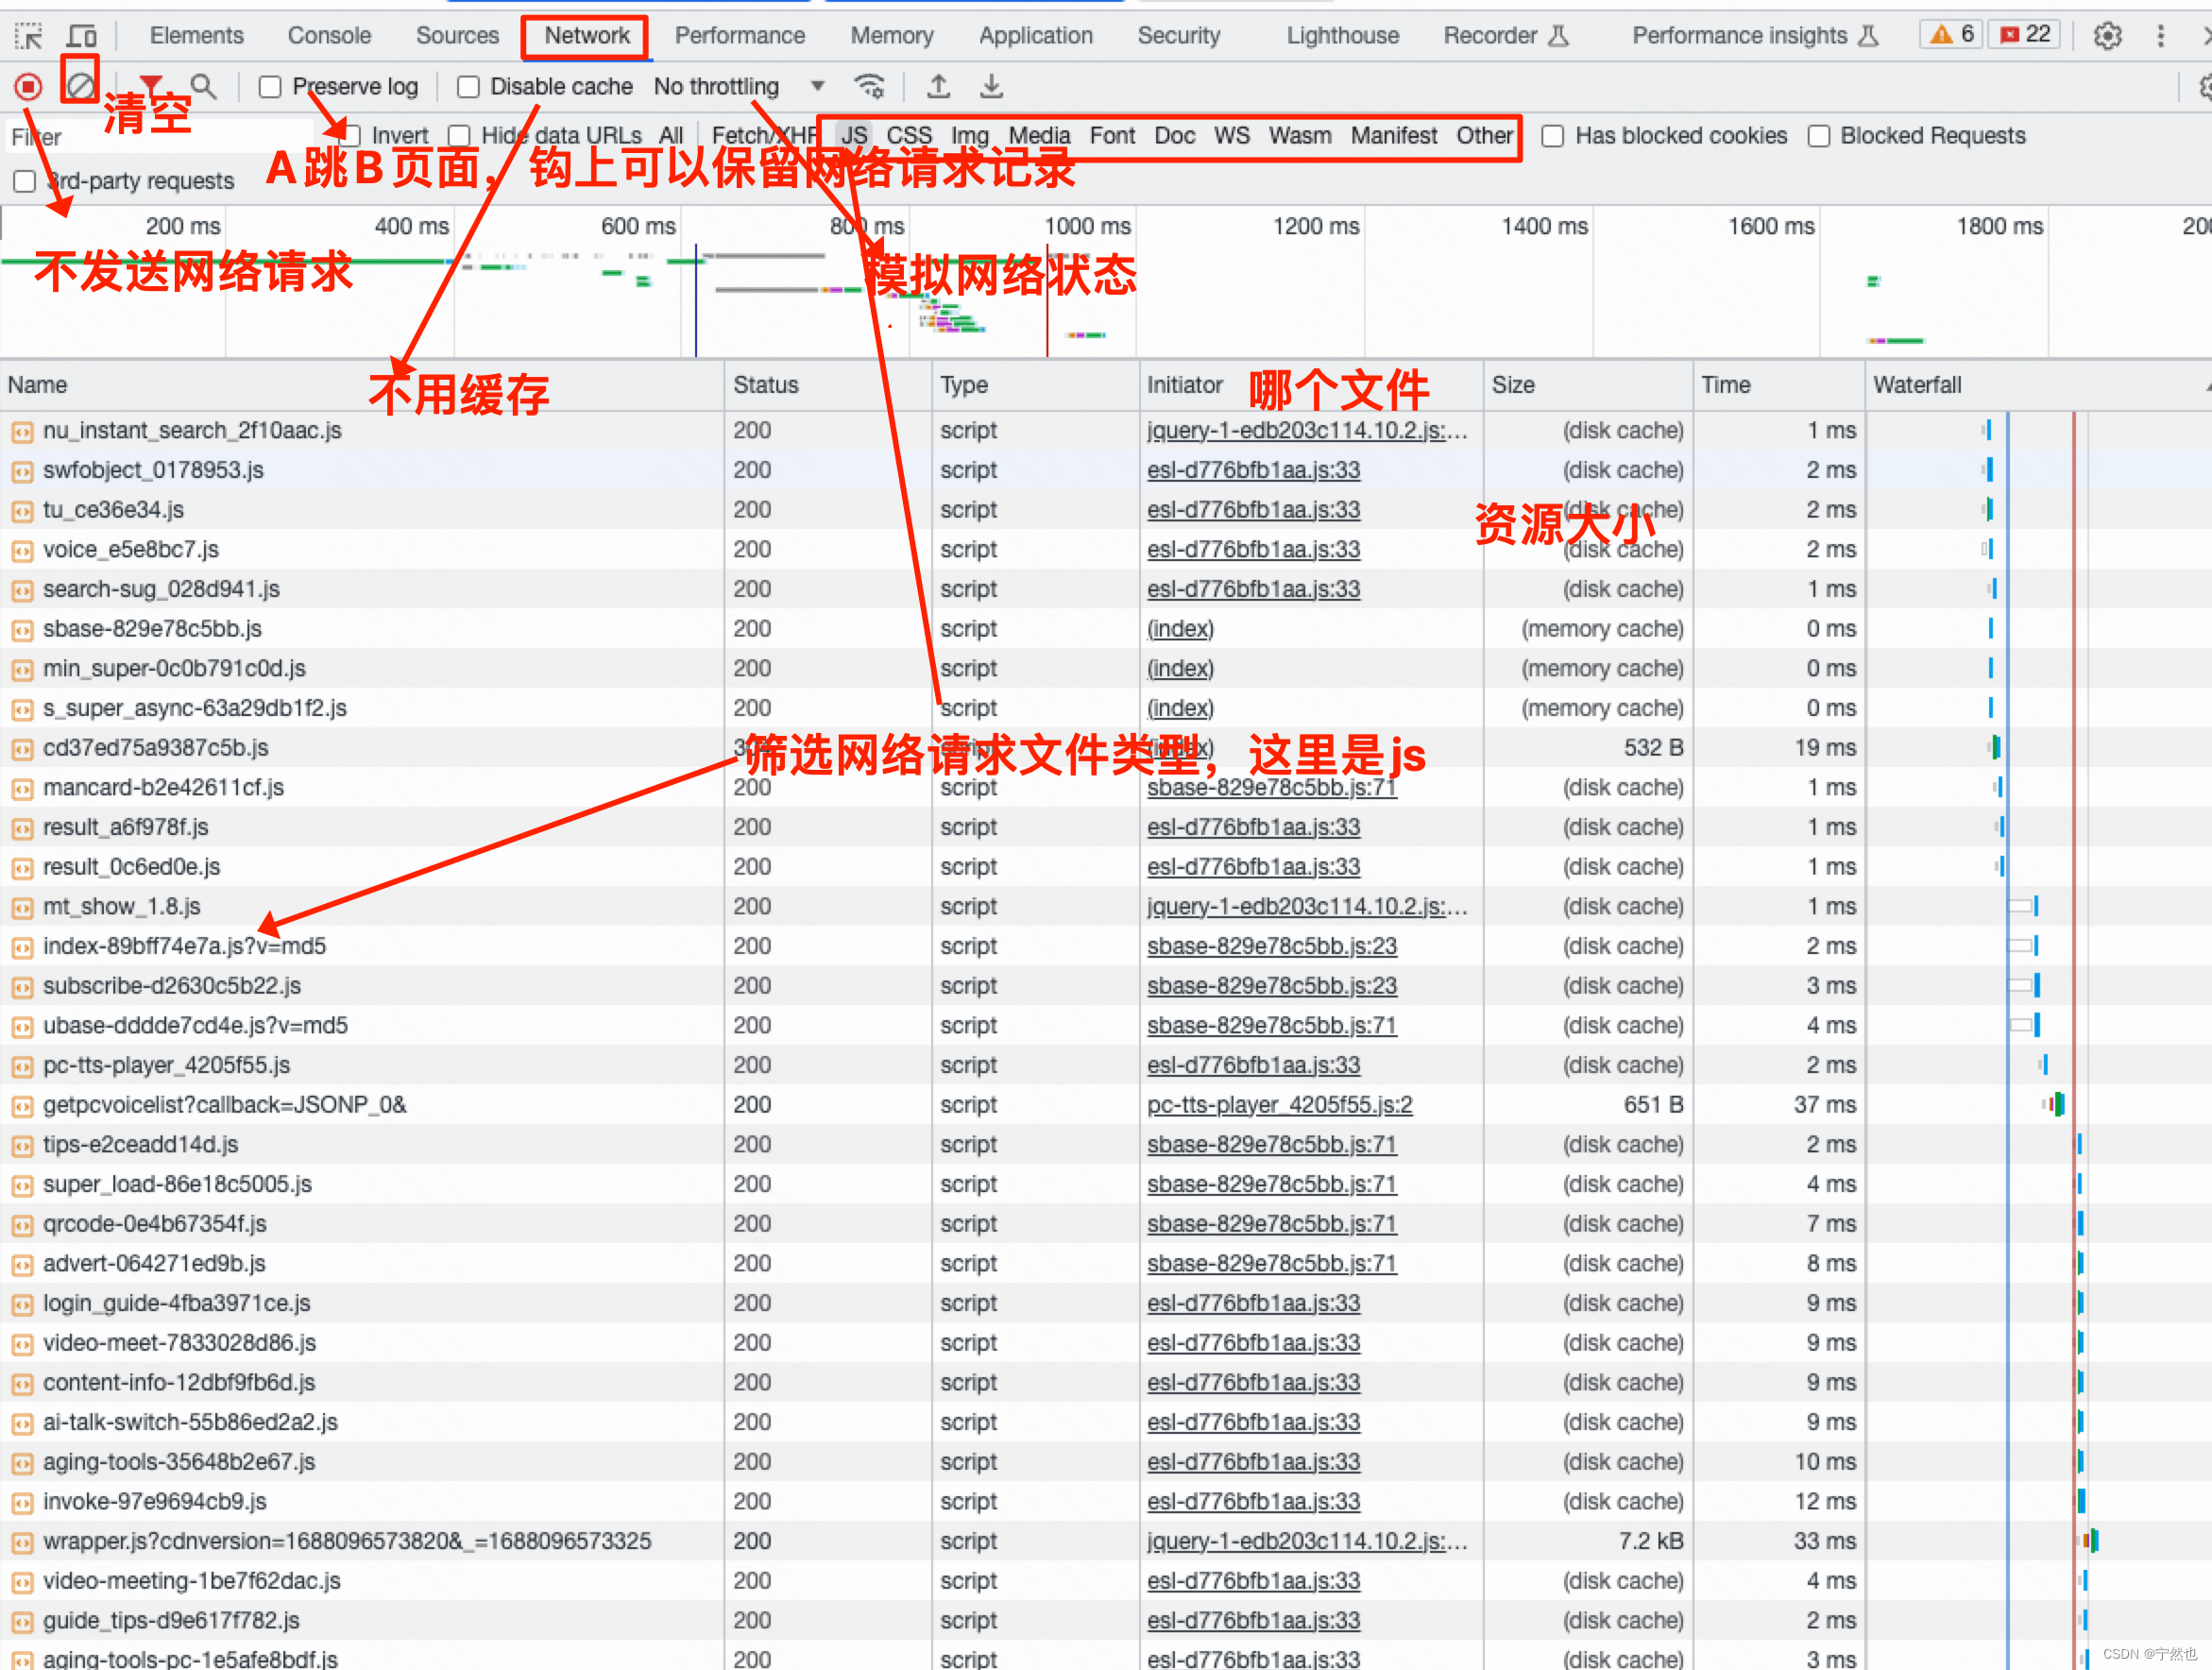Import HAR file upload icon

click(938, 86)
